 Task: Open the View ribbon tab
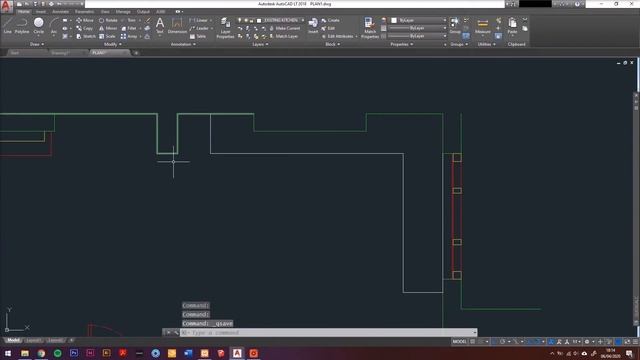105,11
